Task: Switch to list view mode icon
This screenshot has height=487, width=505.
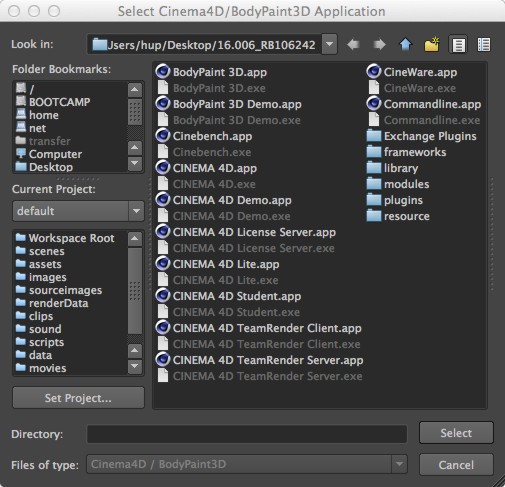Action: (458, 44)
